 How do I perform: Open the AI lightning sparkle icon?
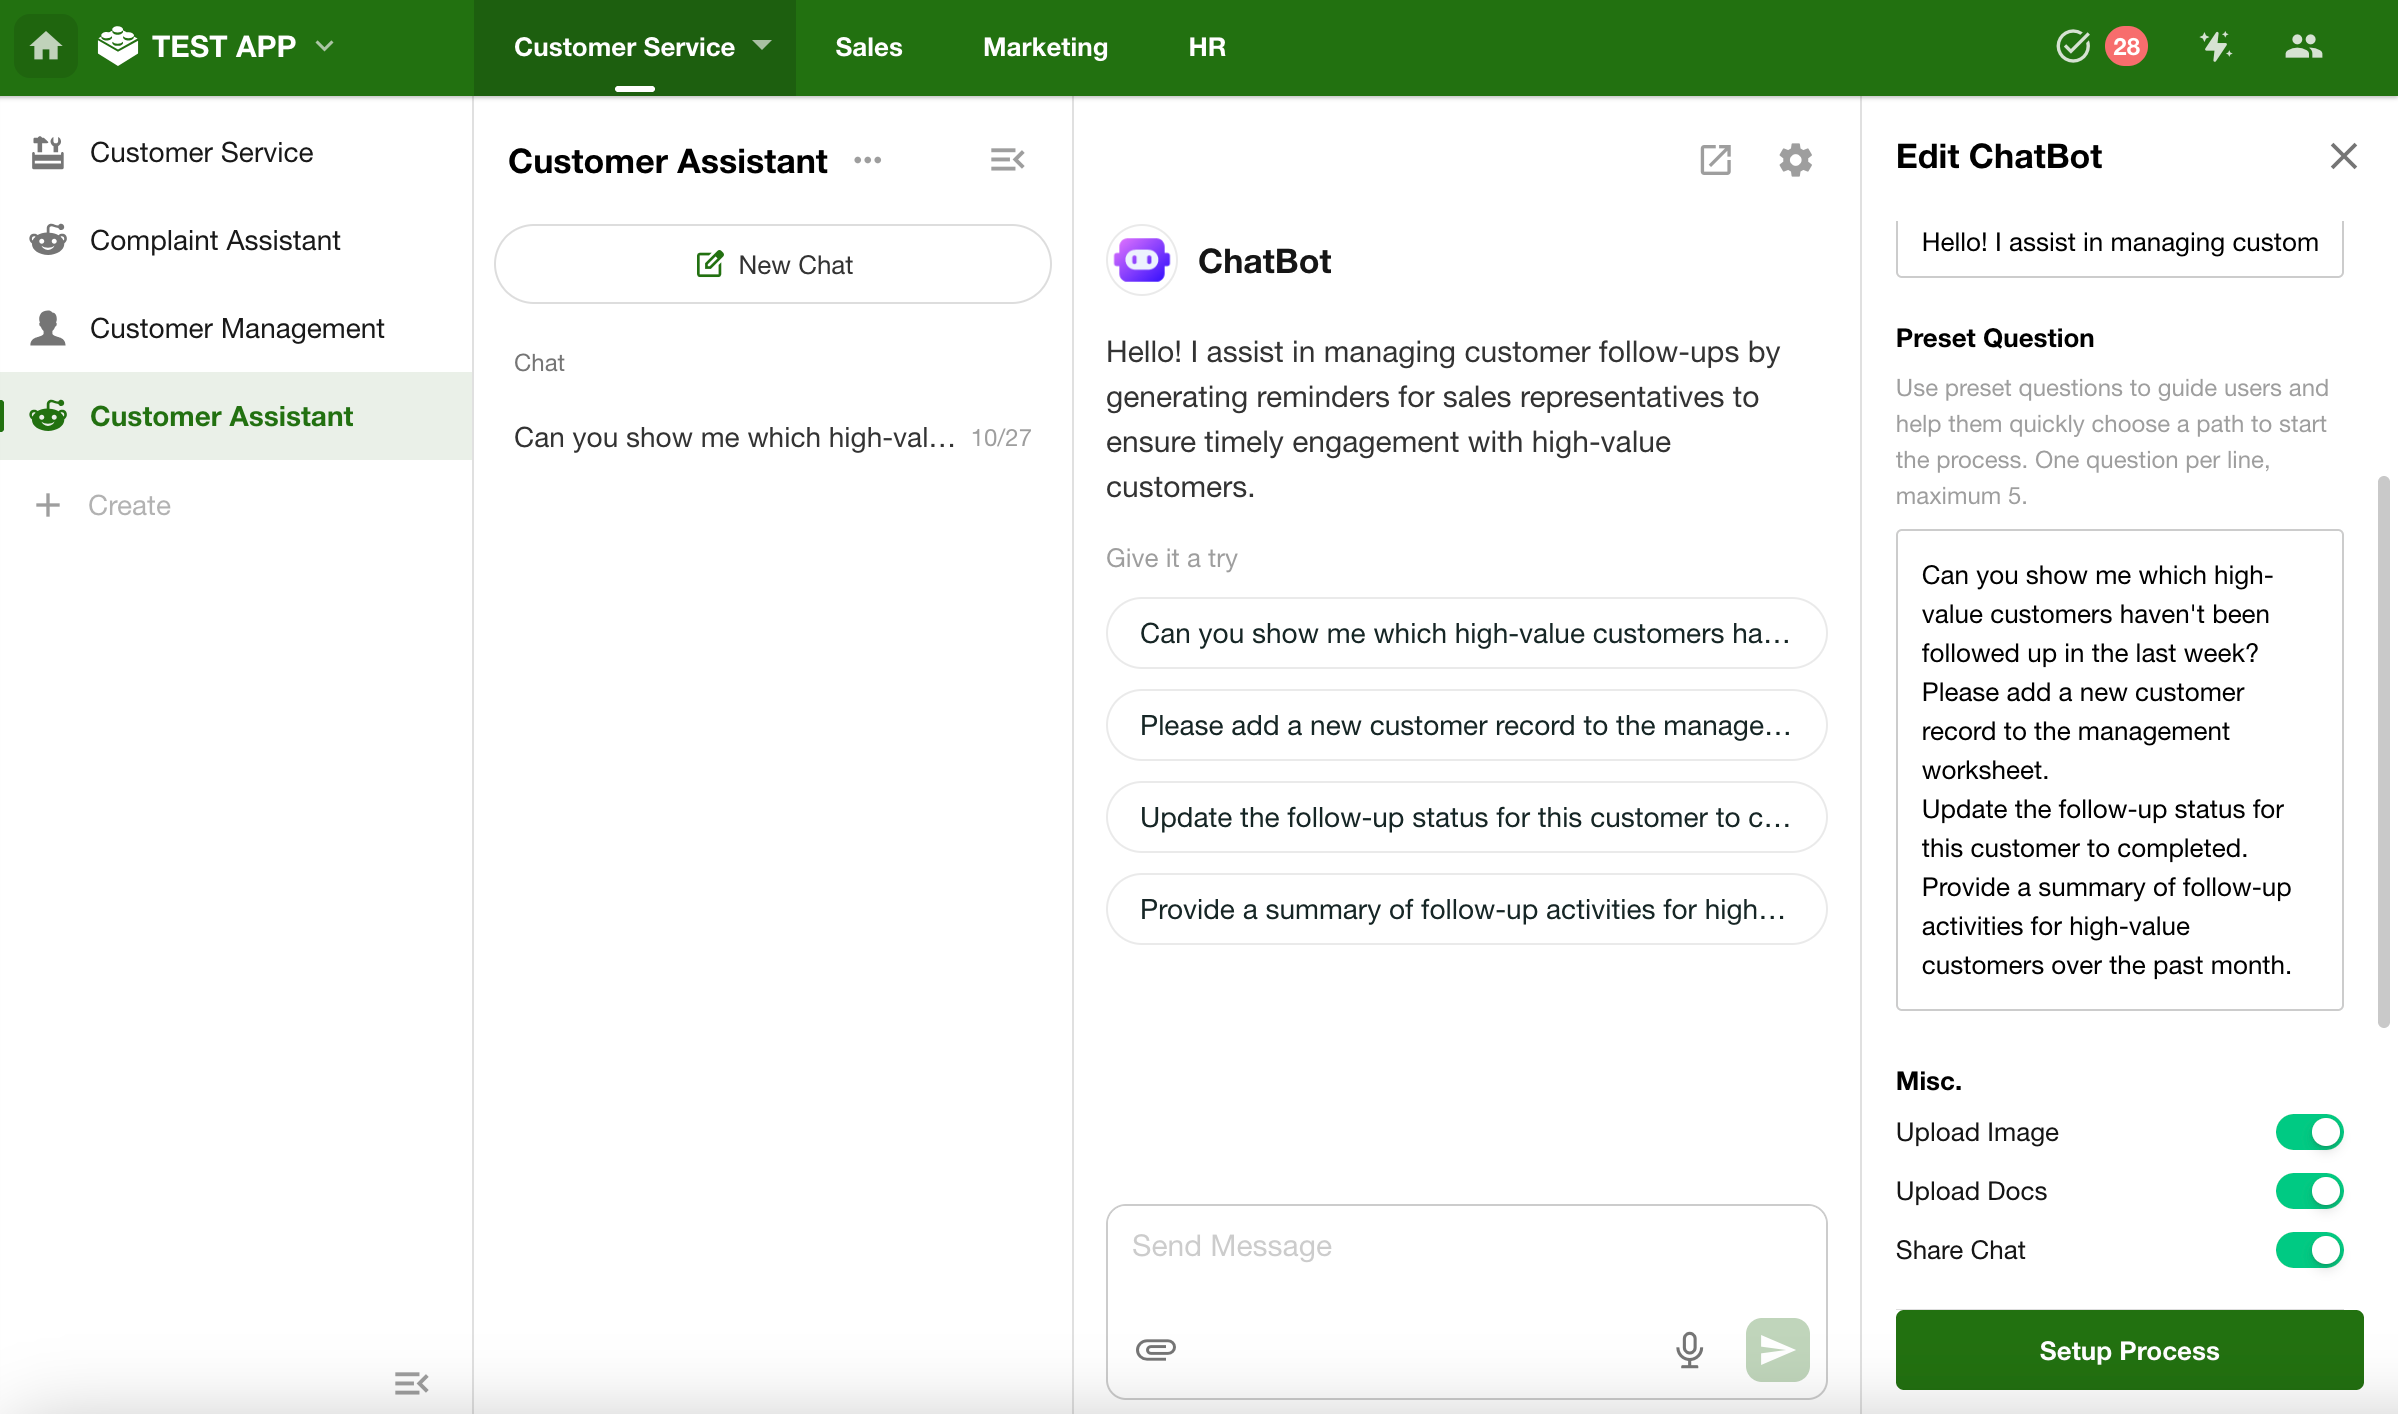point(2215,46)
